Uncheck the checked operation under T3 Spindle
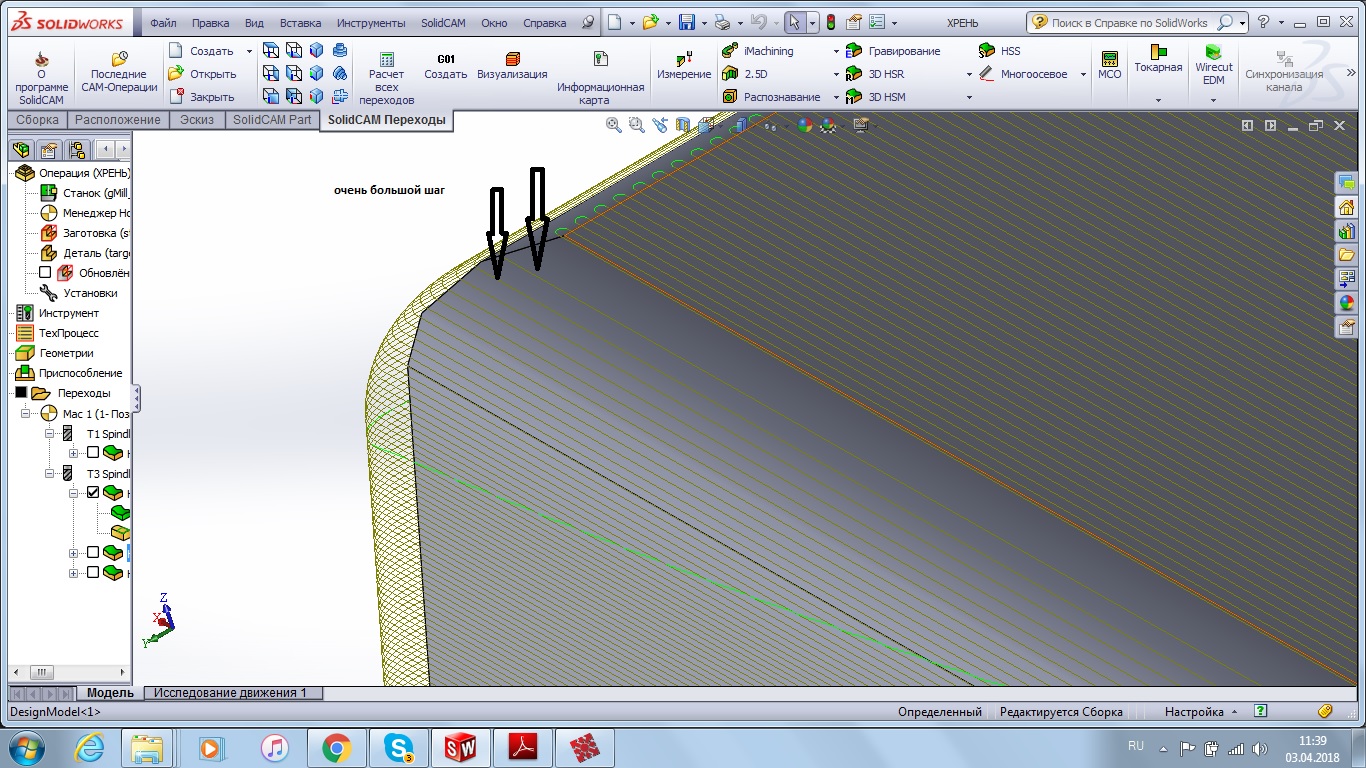The width and height of the screenshot is (1366, 768). pos(93,492)
